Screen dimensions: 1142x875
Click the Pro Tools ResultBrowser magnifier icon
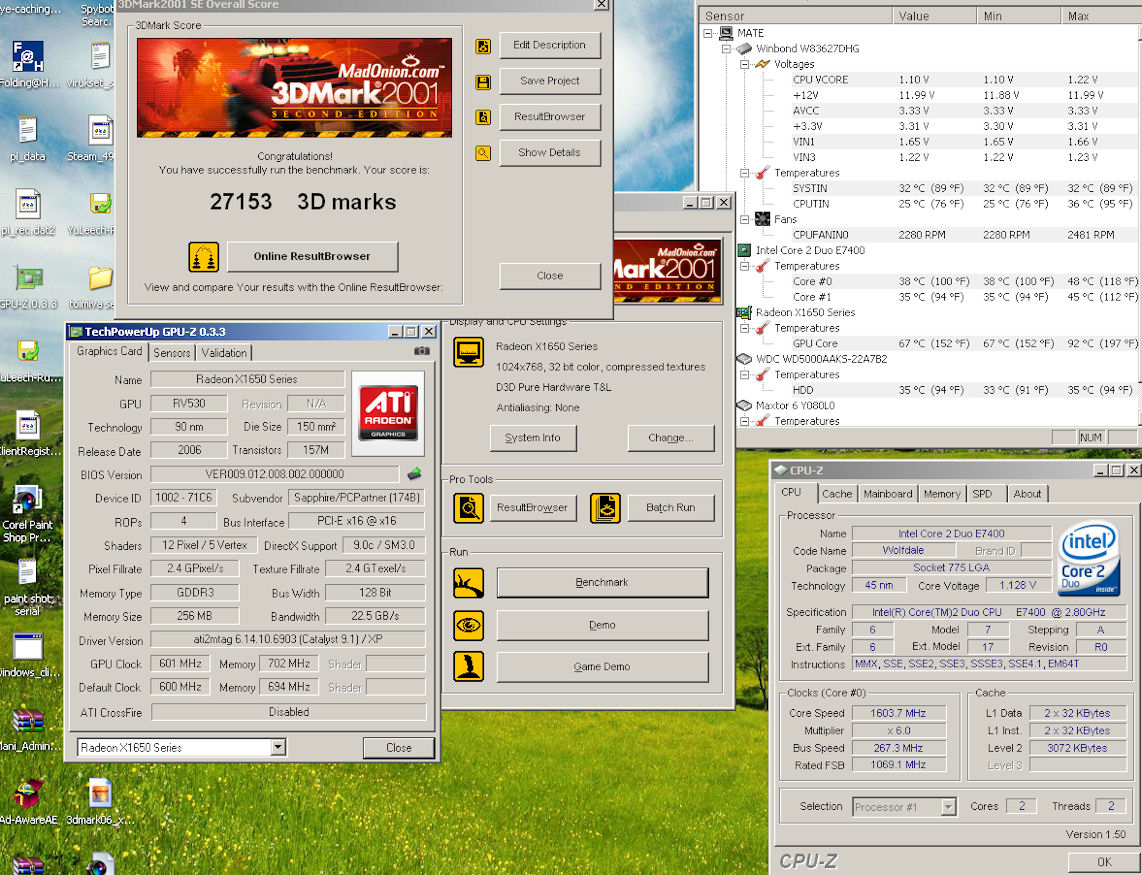468,508
